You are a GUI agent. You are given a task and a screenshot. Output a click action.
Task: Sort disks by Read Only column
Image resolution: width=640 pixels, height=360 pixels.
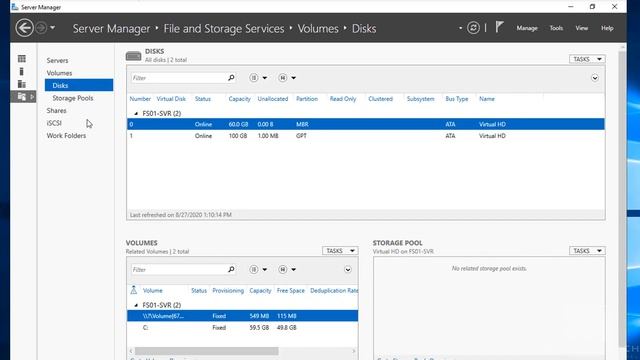343,99
